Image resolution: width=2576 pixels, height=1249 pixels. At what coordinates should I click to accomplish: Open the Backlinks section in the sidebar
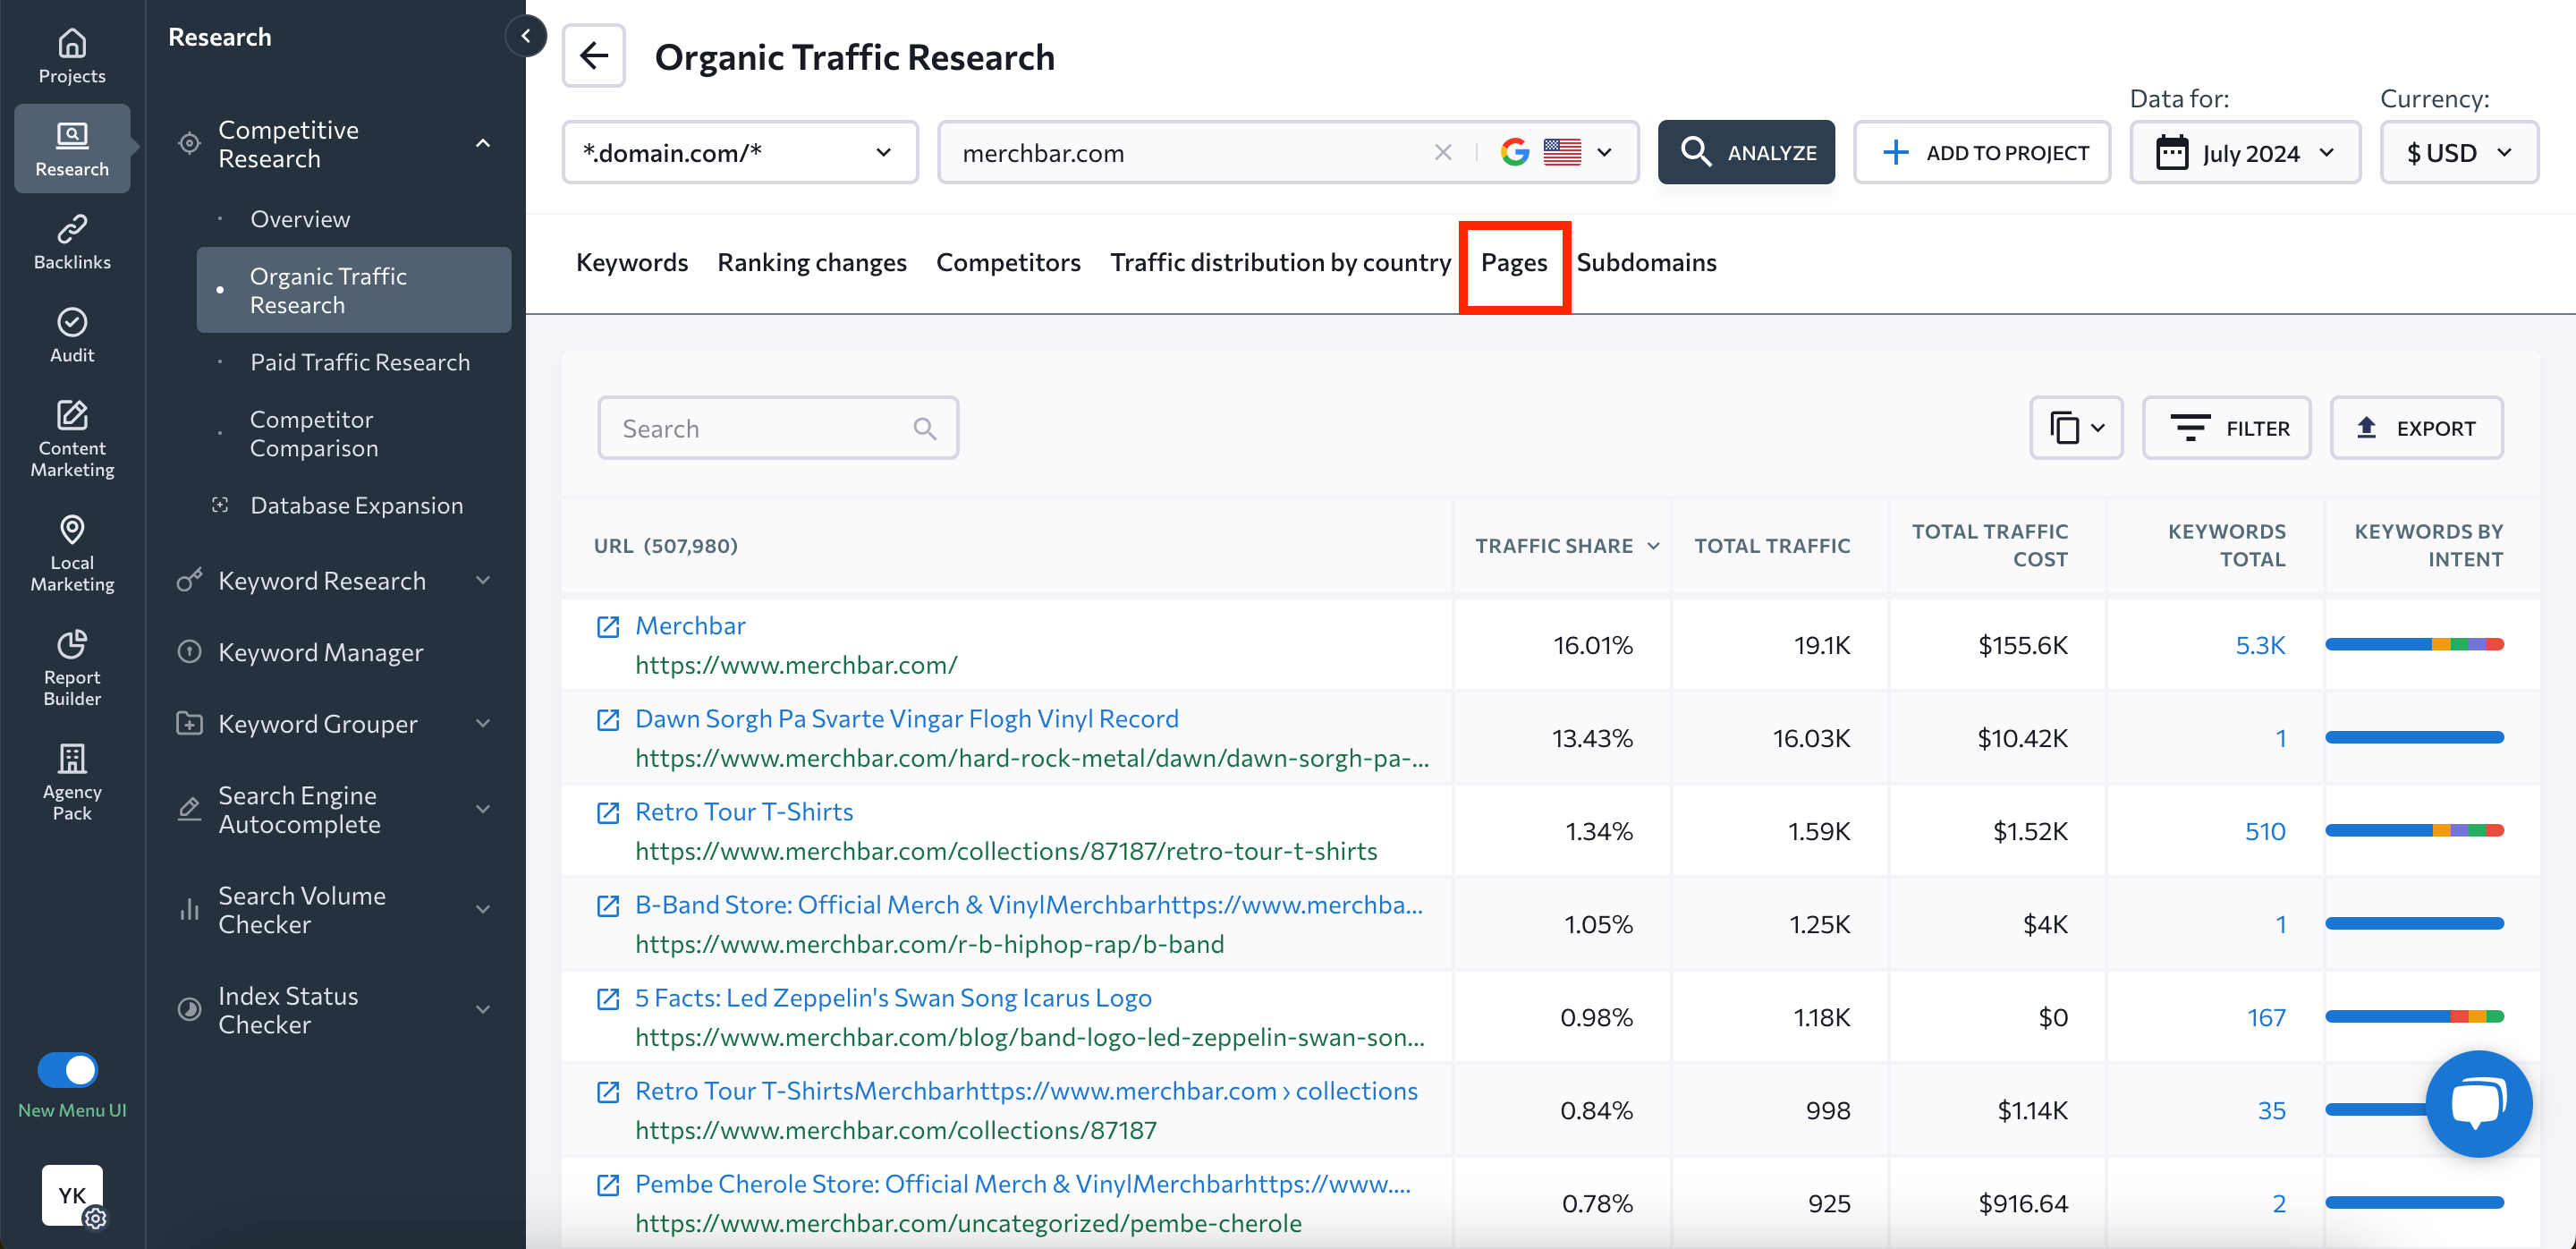(x=71, y=240)
